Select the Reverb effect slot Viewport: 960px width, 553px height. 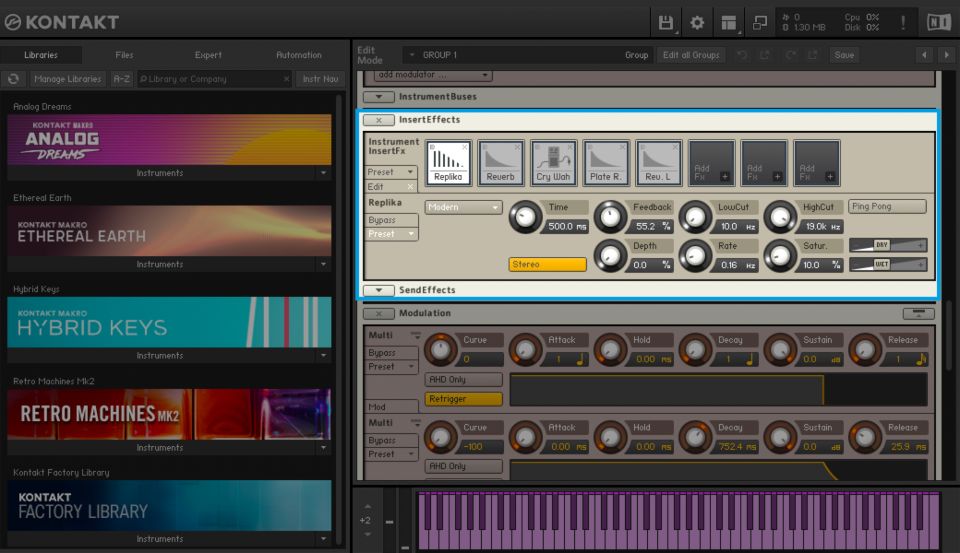(500, 162)
